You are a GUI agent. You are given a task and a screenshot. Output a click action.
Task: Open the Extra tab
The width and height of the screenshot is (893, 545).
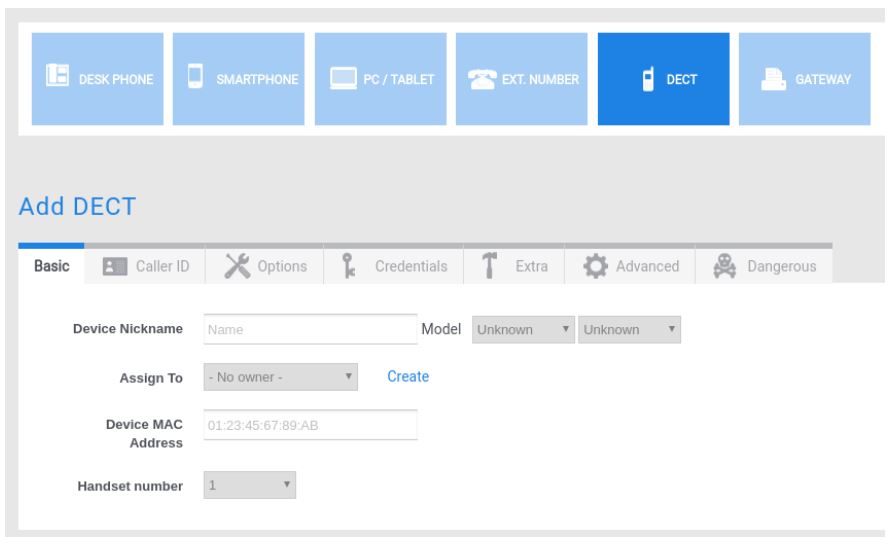pos(510,266)
